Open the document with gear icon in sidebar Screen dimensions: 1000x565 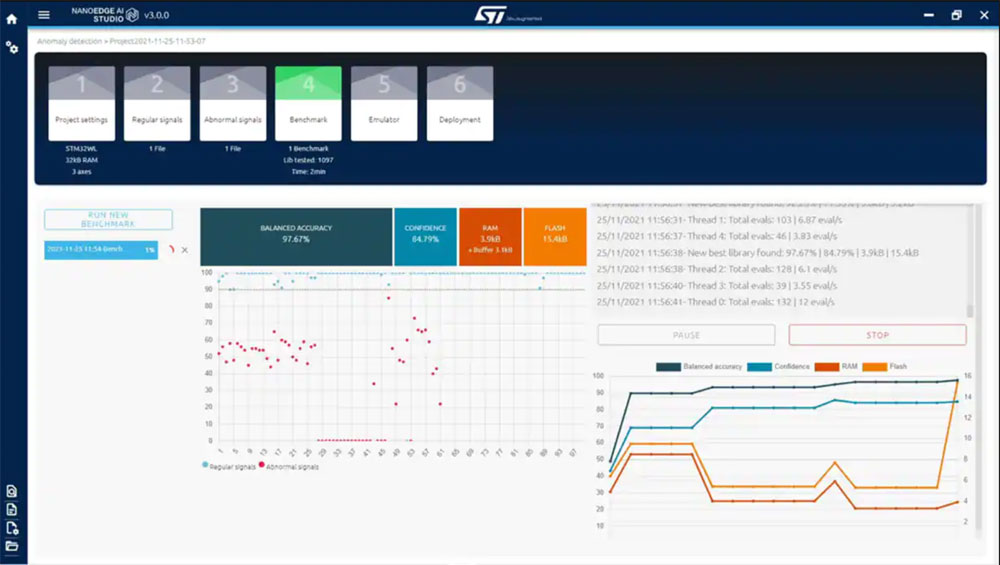pyautogui.click(x=11, y=528)
